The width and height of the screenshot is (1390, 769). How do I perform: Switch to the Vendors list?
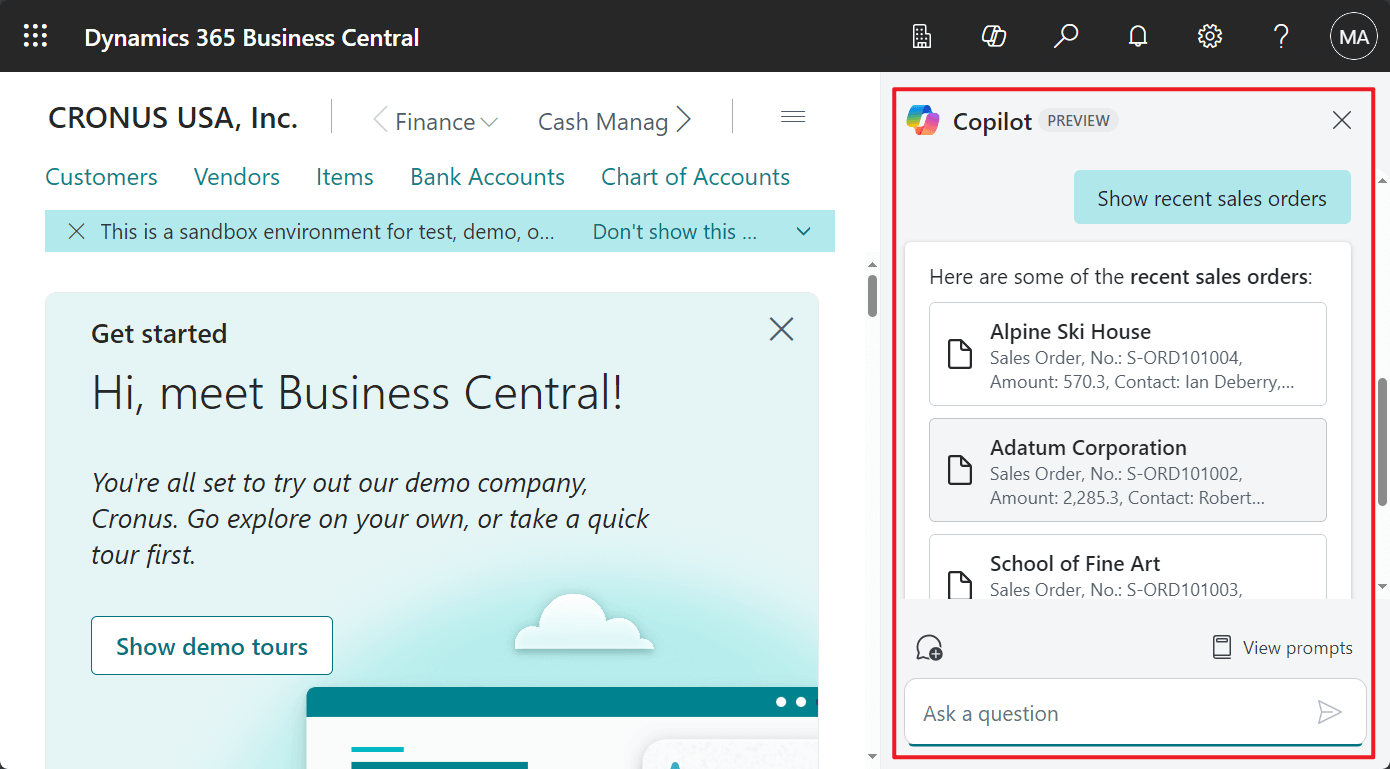pos(236,176)
